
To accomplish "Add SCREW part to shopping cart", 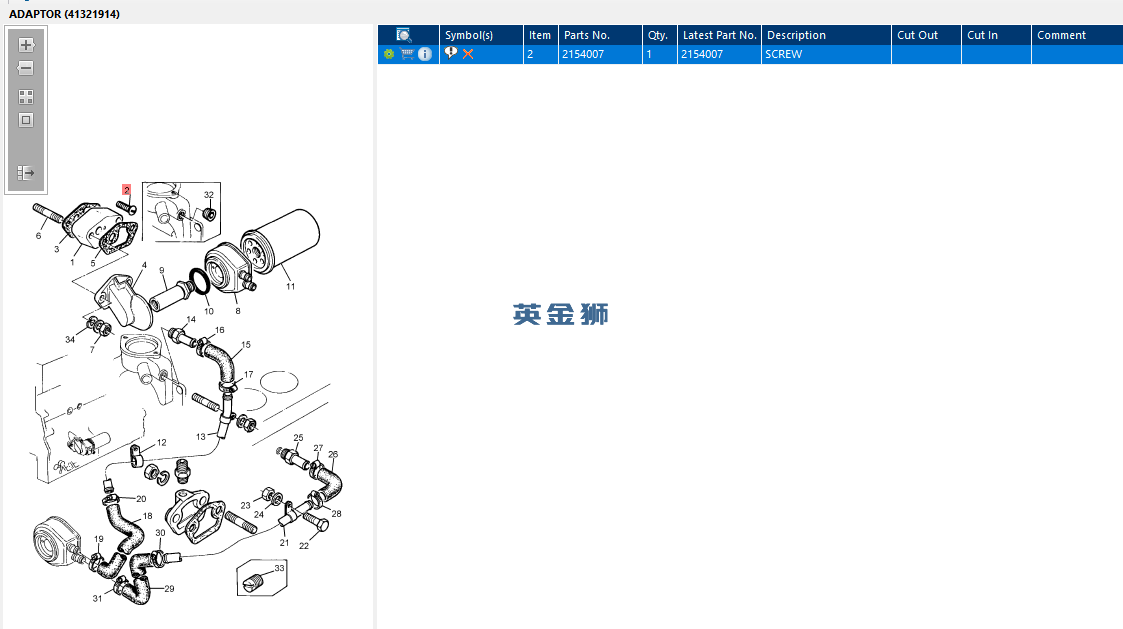I will tap(407, 54).
